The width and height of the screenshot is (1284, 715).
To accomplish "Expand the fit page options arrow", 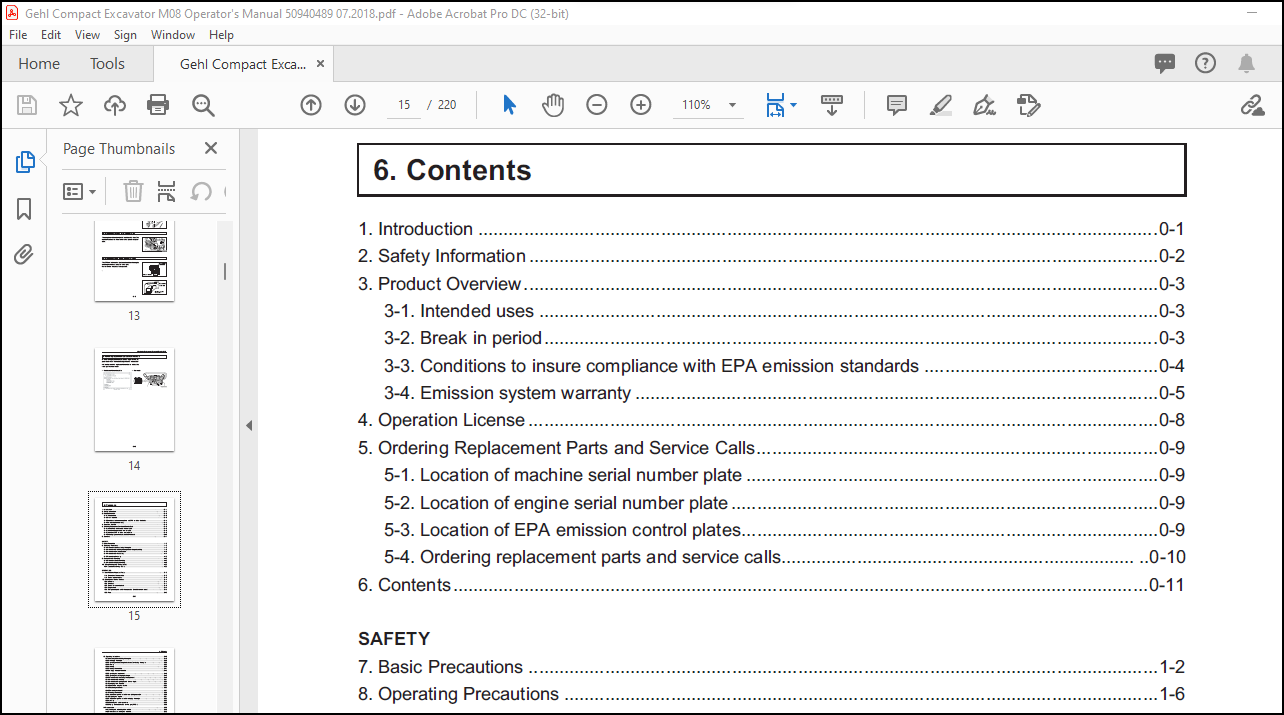I will tap(794, 105).
